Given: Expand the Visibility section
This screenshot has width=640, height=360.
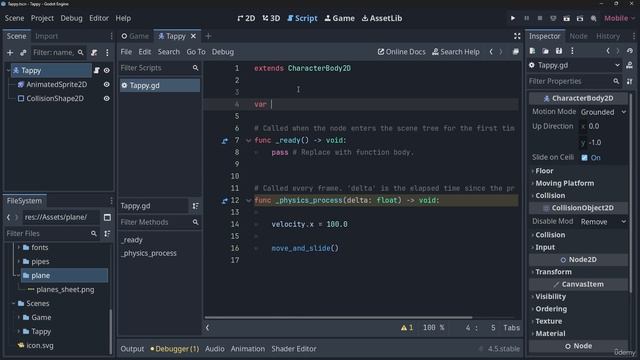Looking at the screenshot, I should pos(549,297).
